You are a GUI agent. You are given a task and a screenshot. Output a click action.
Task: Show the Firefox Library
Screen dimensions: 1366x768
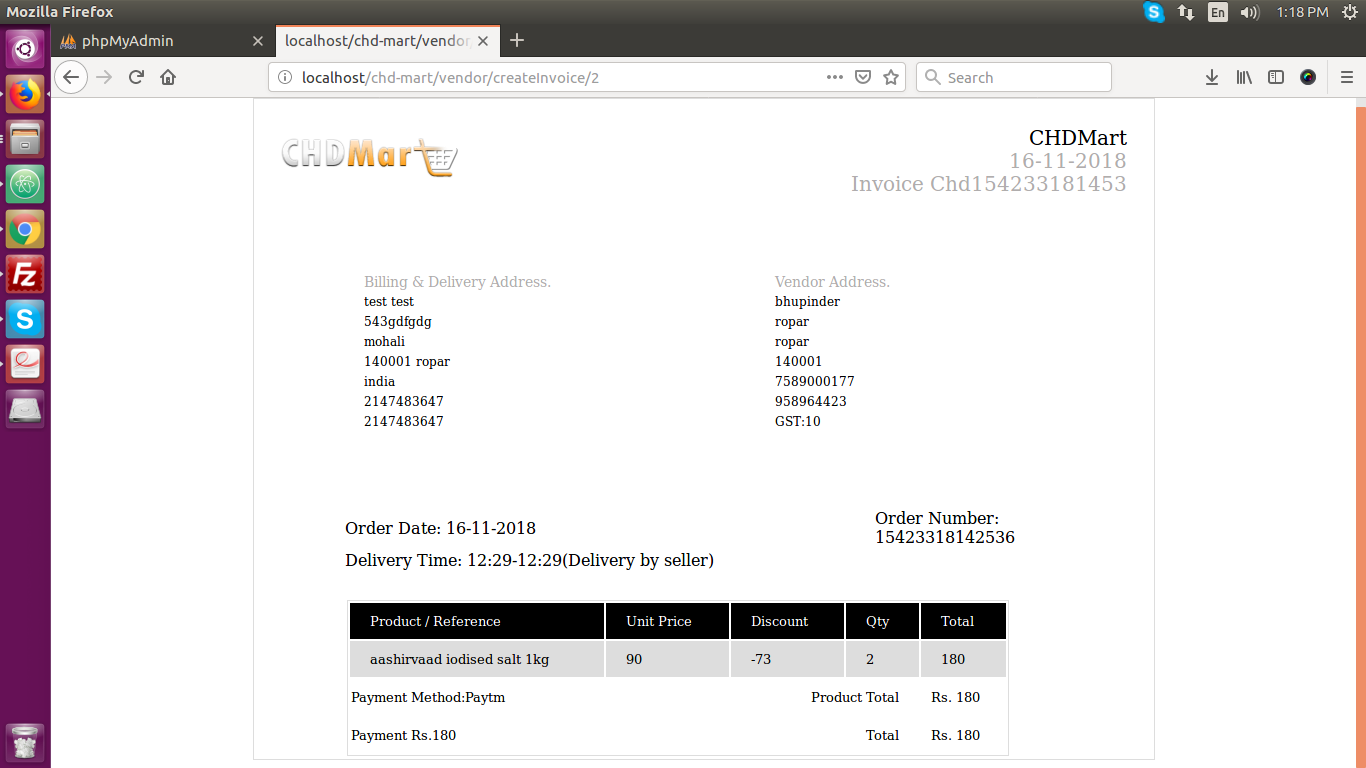(1244, 77)
